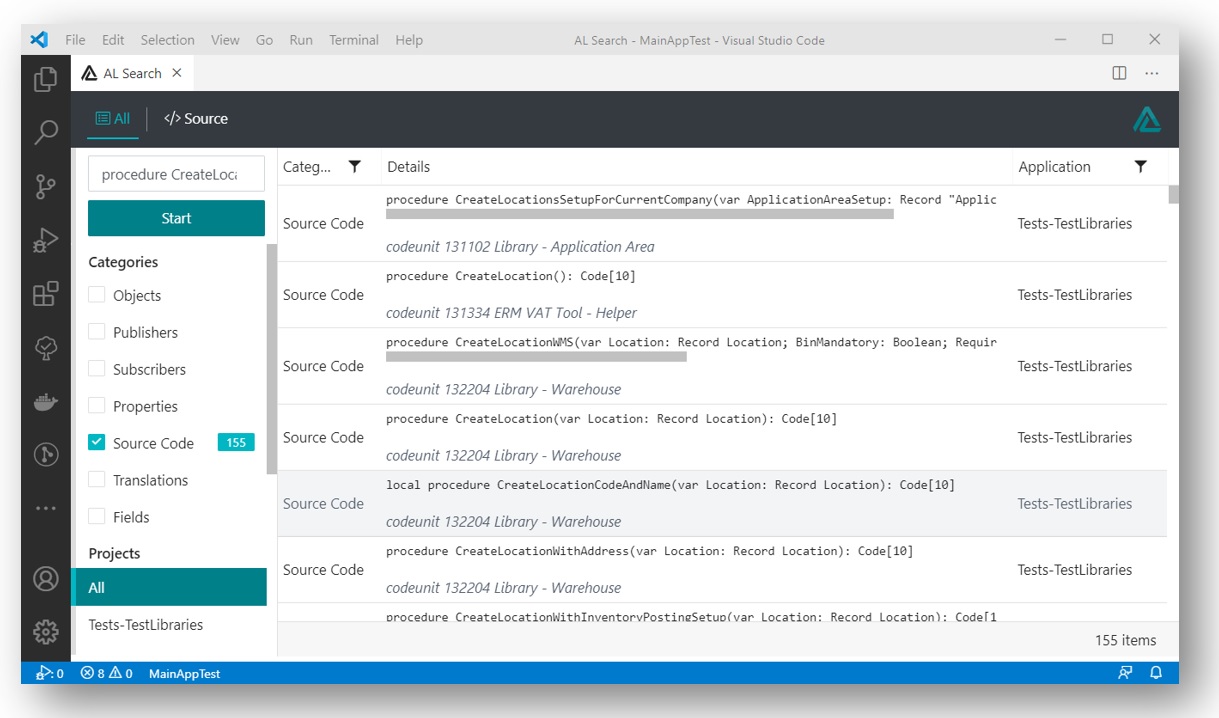Open the Search view magnifier icon

45,132
